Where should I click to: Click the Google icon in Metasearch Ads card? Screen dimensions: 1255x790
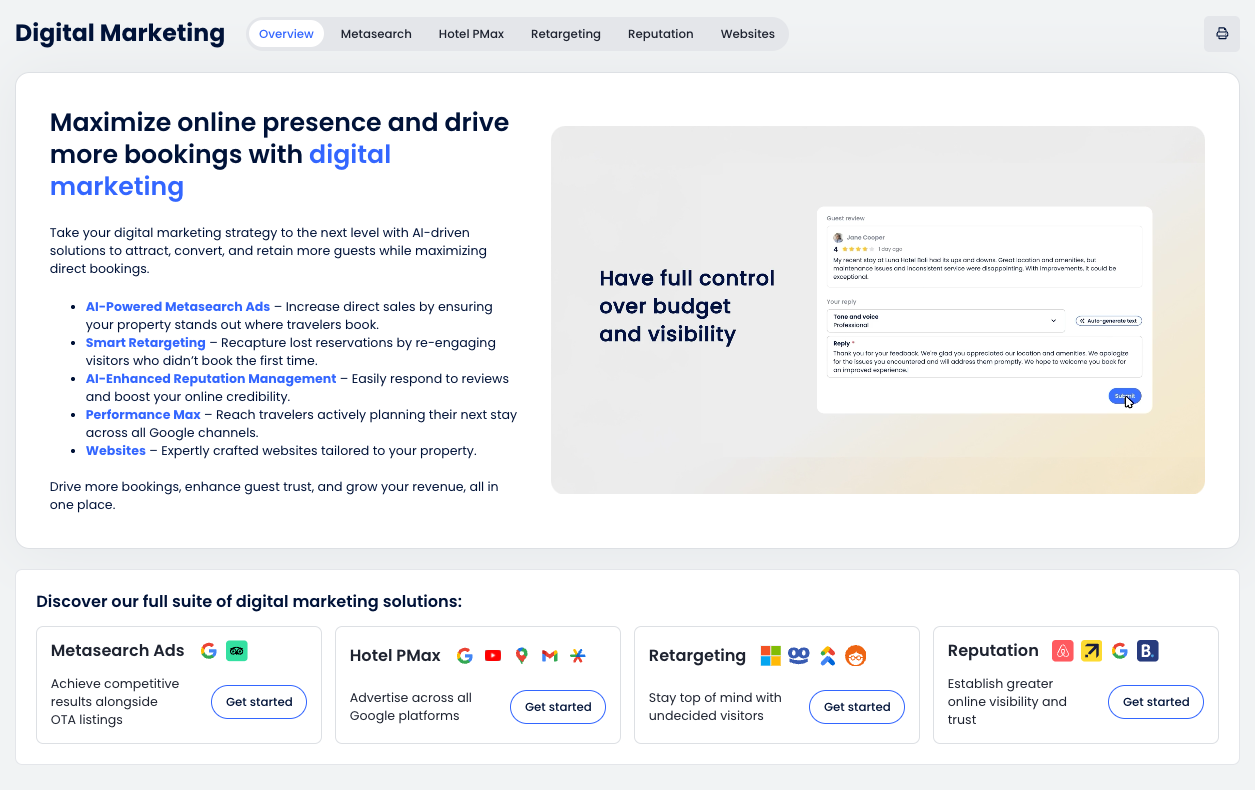tap(208, 651)
